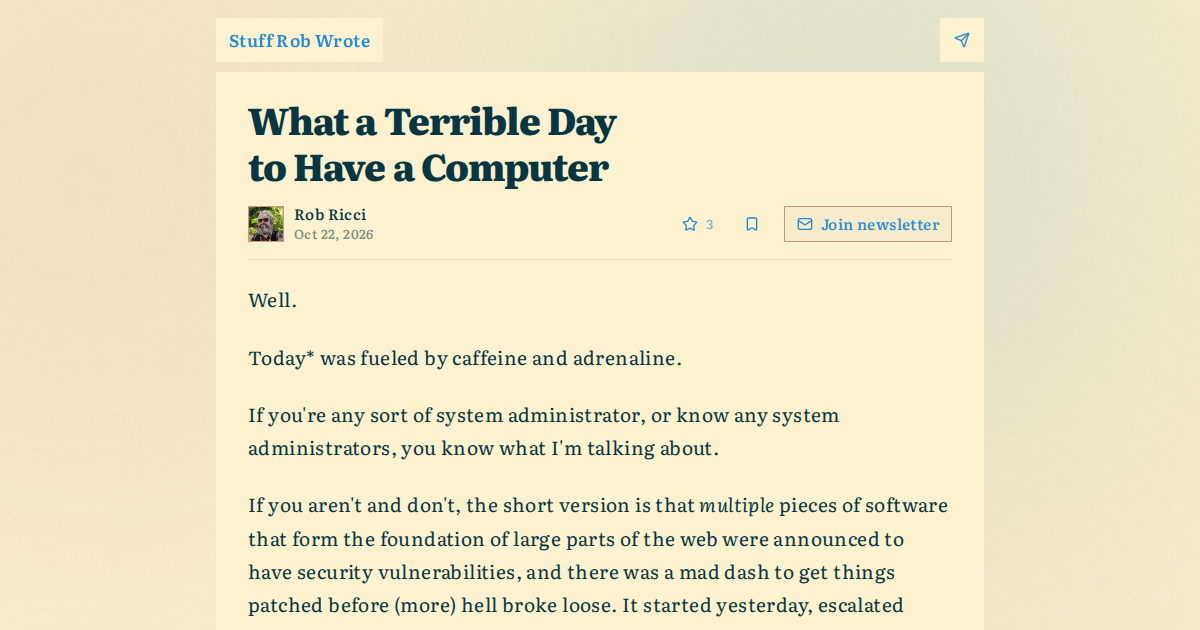Image resolution: width=1200 pixels, height=630 pixels.
Task: Bookmark this post with the bookmark icon
Action: [x=752, y=224]
